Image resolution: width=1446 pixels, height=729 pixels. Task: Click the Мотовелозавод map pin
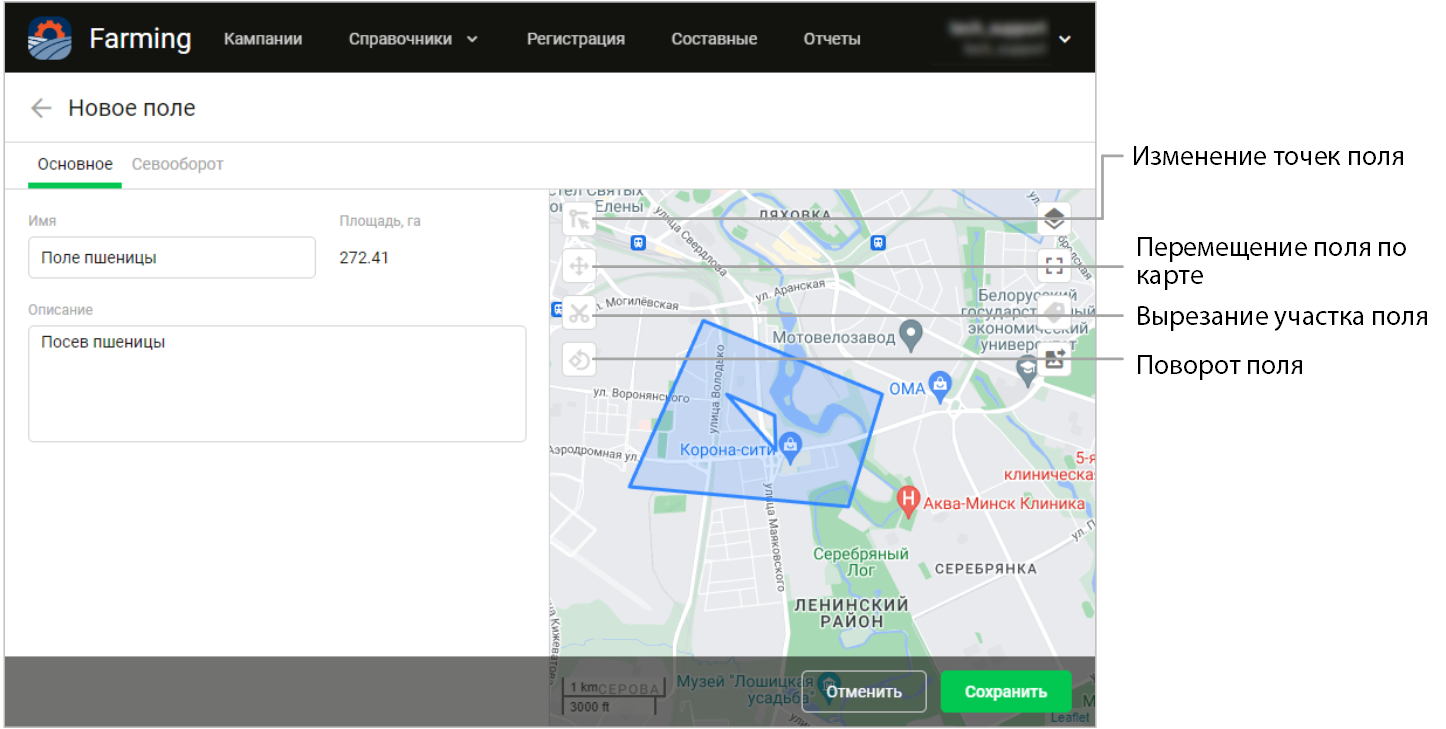point(910,335)
